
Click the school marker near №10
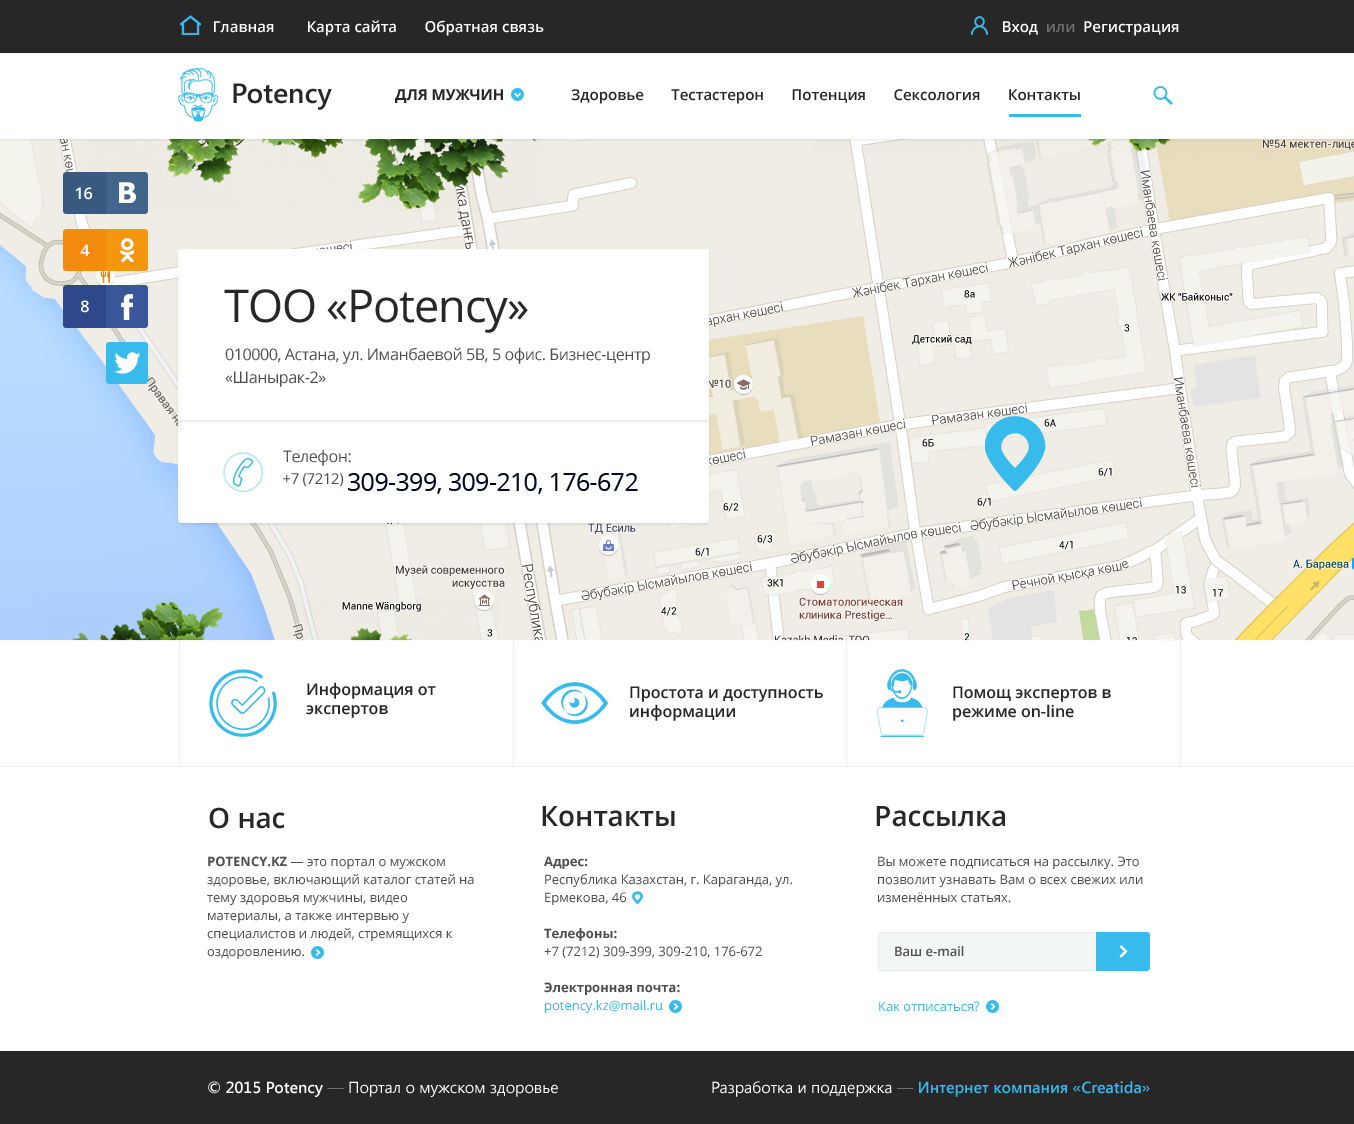pyautogui.click(x=743, y=384)
